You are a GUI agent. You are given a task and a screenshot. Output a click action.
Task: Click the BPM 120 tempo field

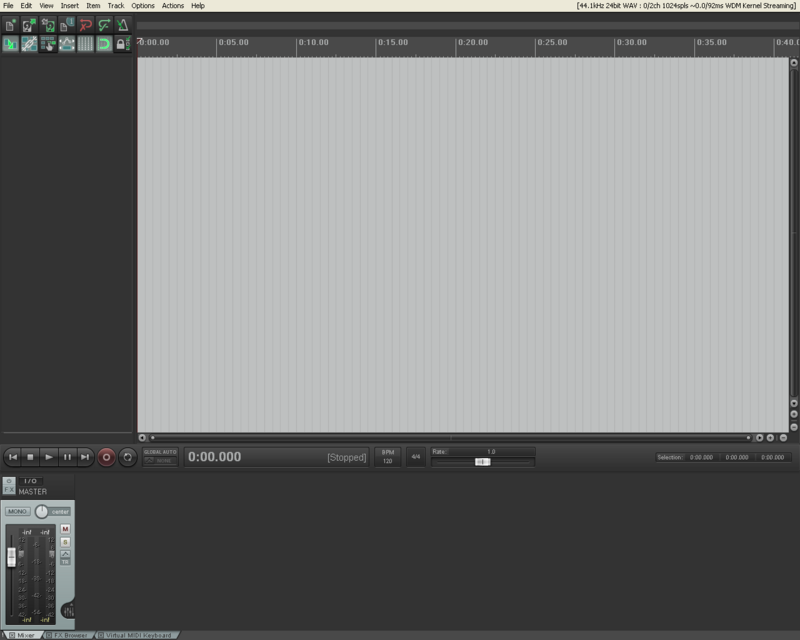click(x=387, y=457)
